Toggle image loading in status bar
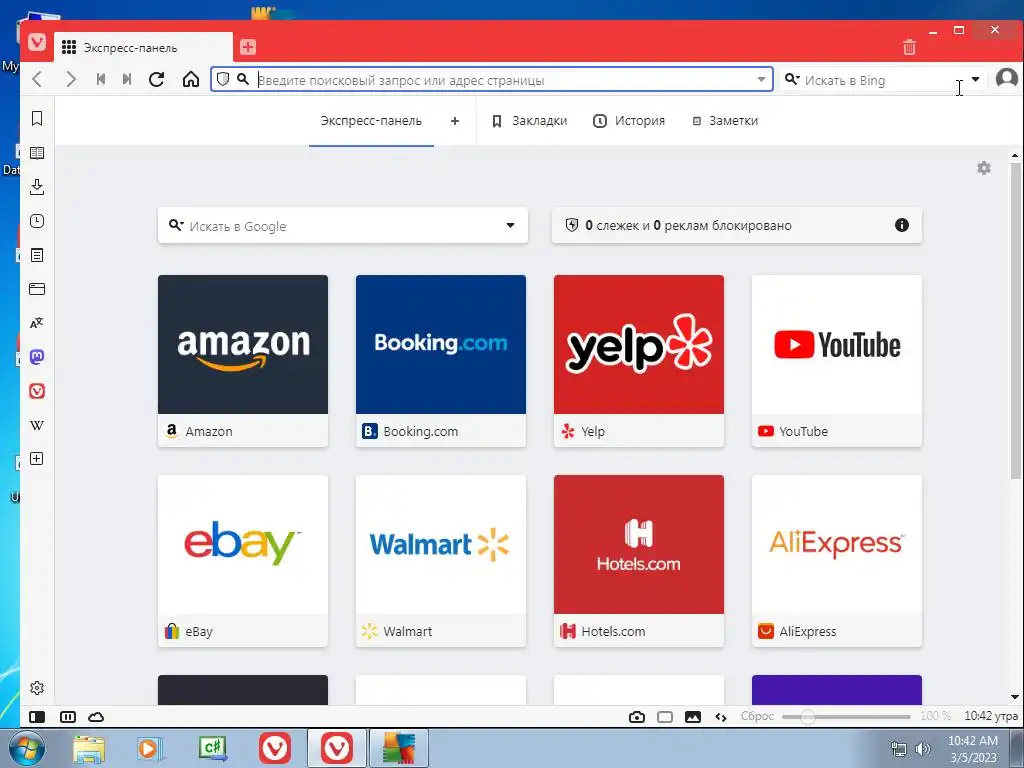Screen dimensions: 1024x768 coord(693,717)
